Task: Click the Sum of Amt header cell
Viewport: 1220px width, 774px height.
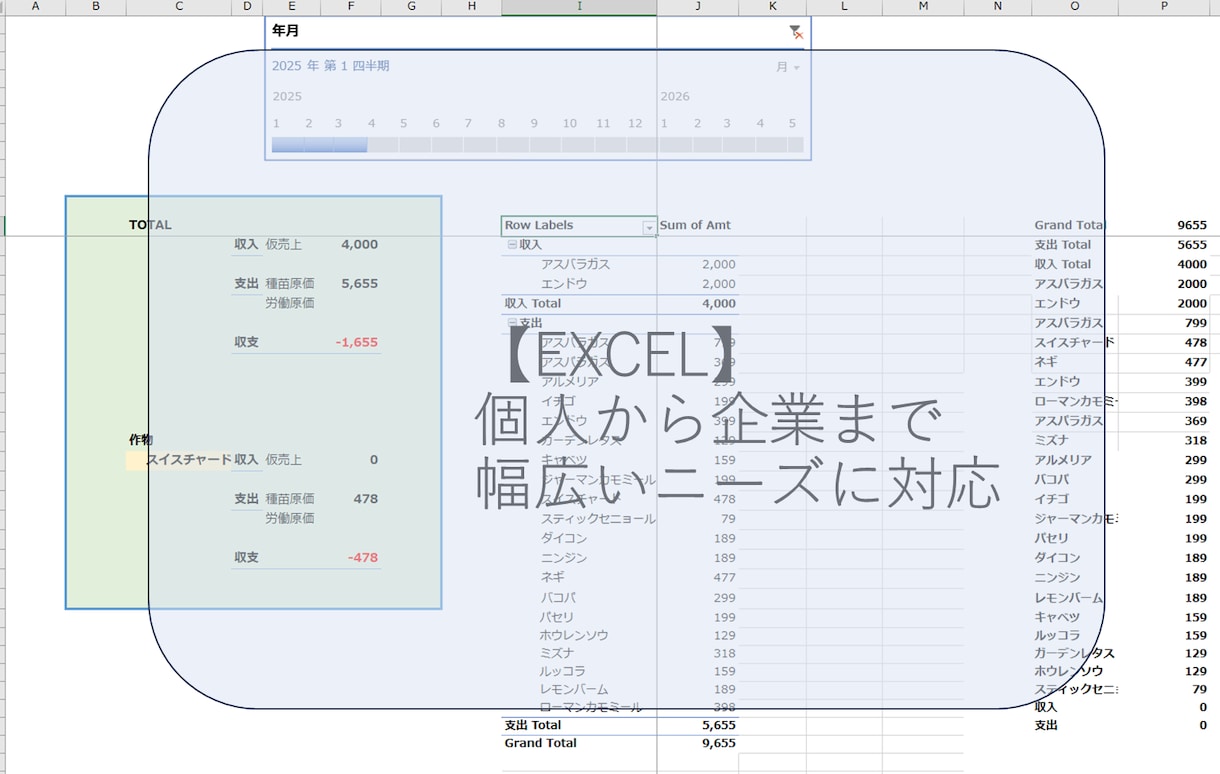Action: coord(695,225)
